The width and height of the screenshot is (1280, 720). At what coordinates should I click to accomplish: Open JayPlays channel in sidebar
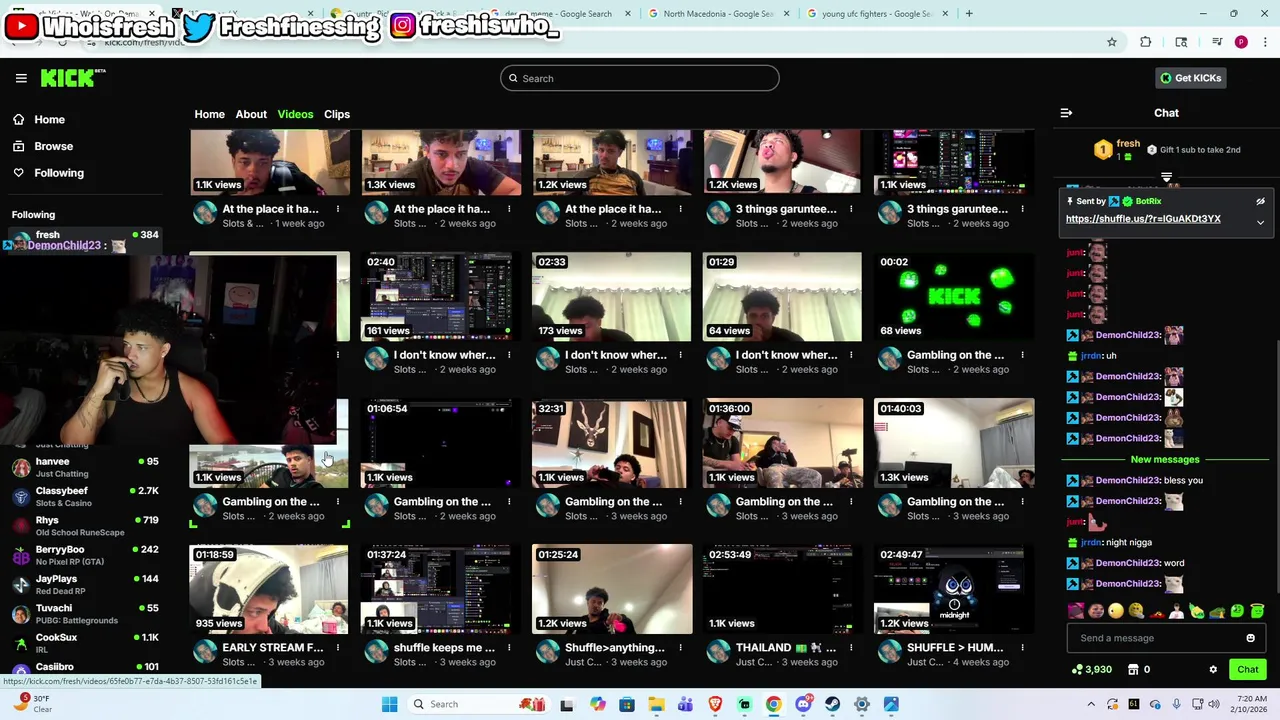click(85, 584)
